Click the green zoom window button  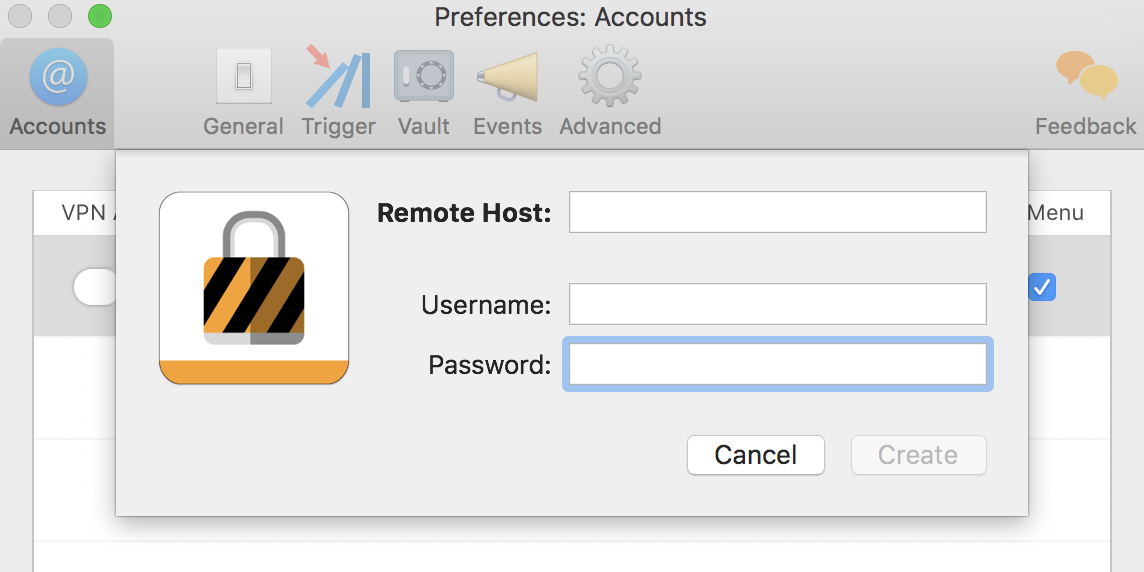pyautogui.click(x=100, y=15)
